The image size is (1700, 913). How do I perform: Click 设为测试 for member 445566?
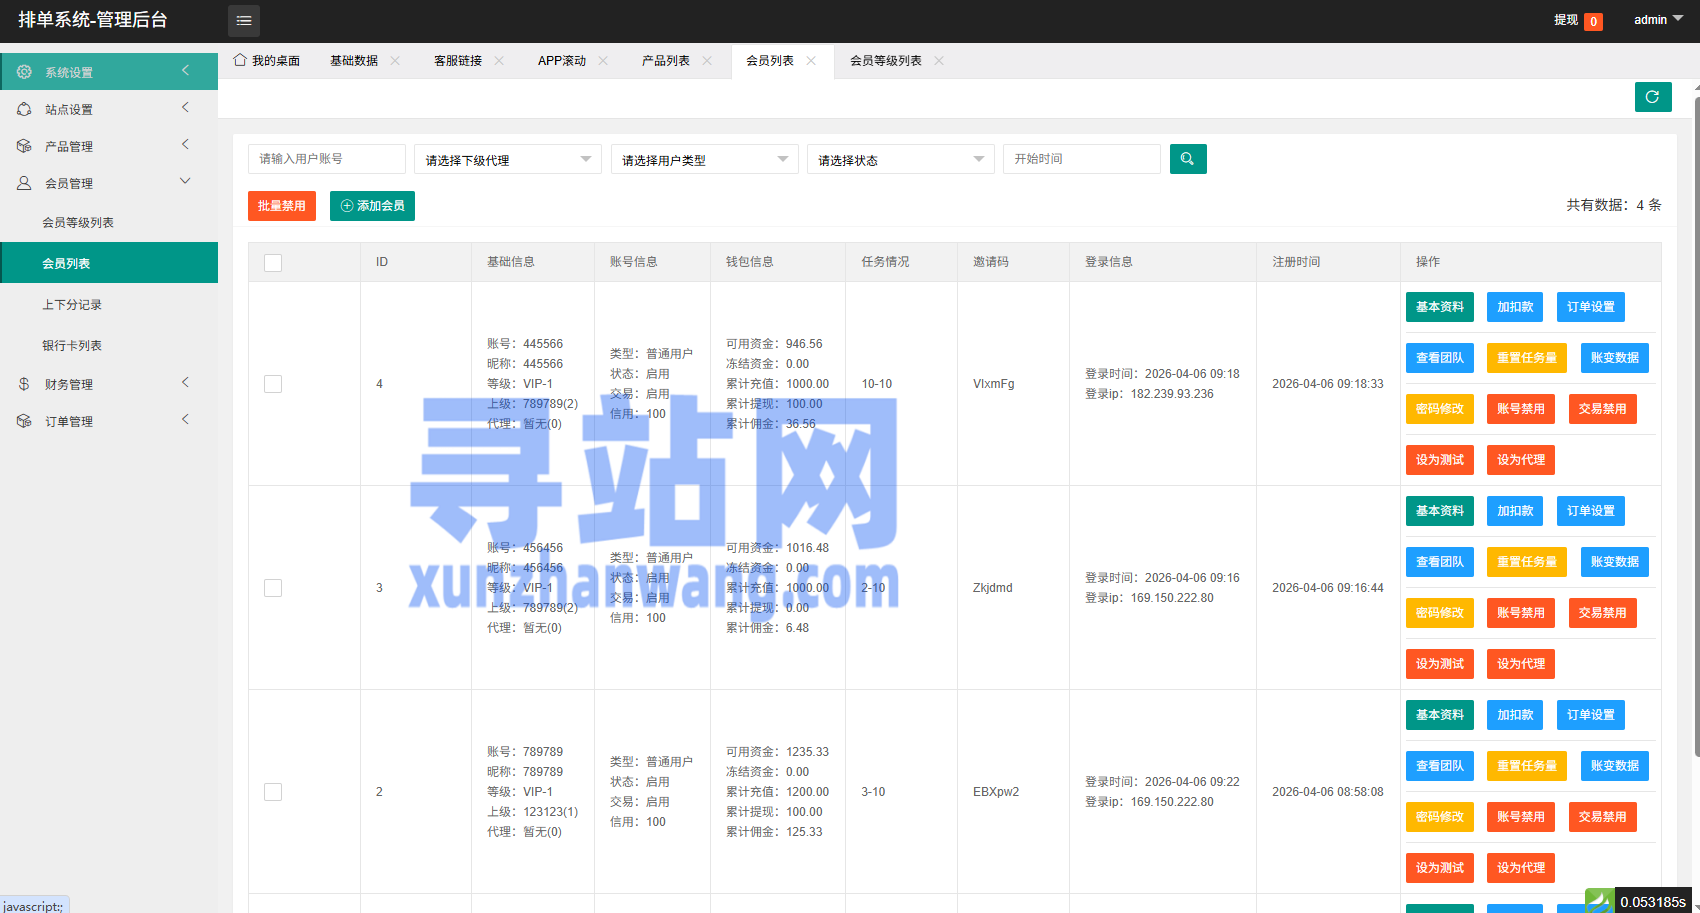click(1440, 460)
